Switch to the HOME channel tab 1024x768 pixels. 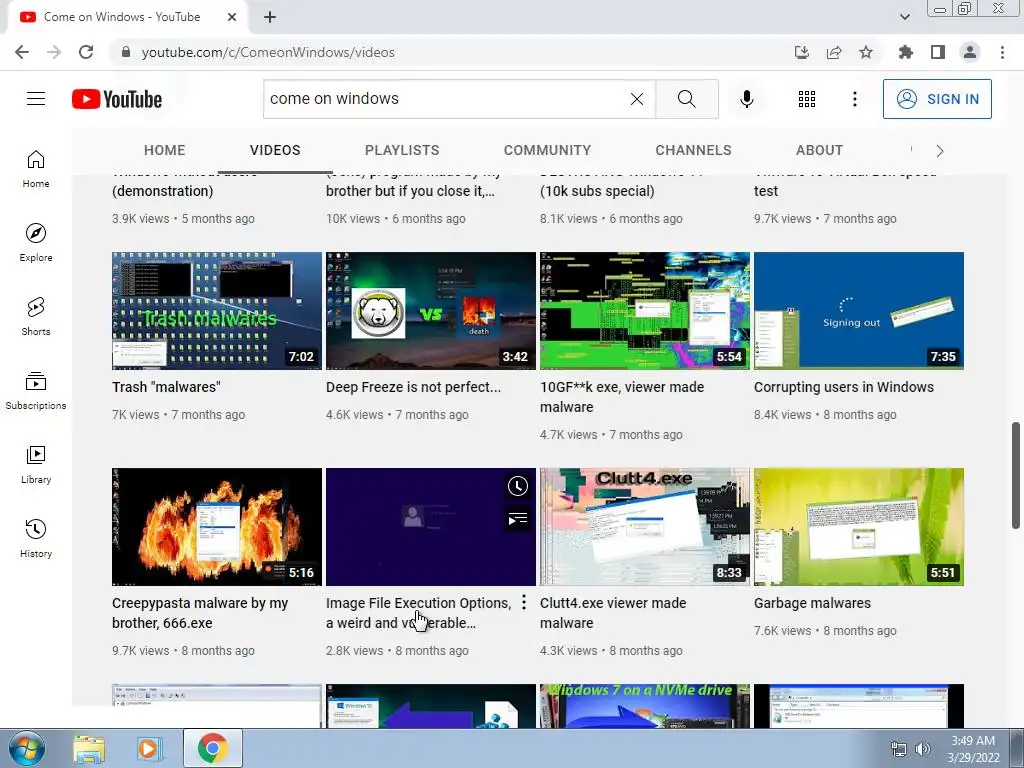tap(165, 150)
